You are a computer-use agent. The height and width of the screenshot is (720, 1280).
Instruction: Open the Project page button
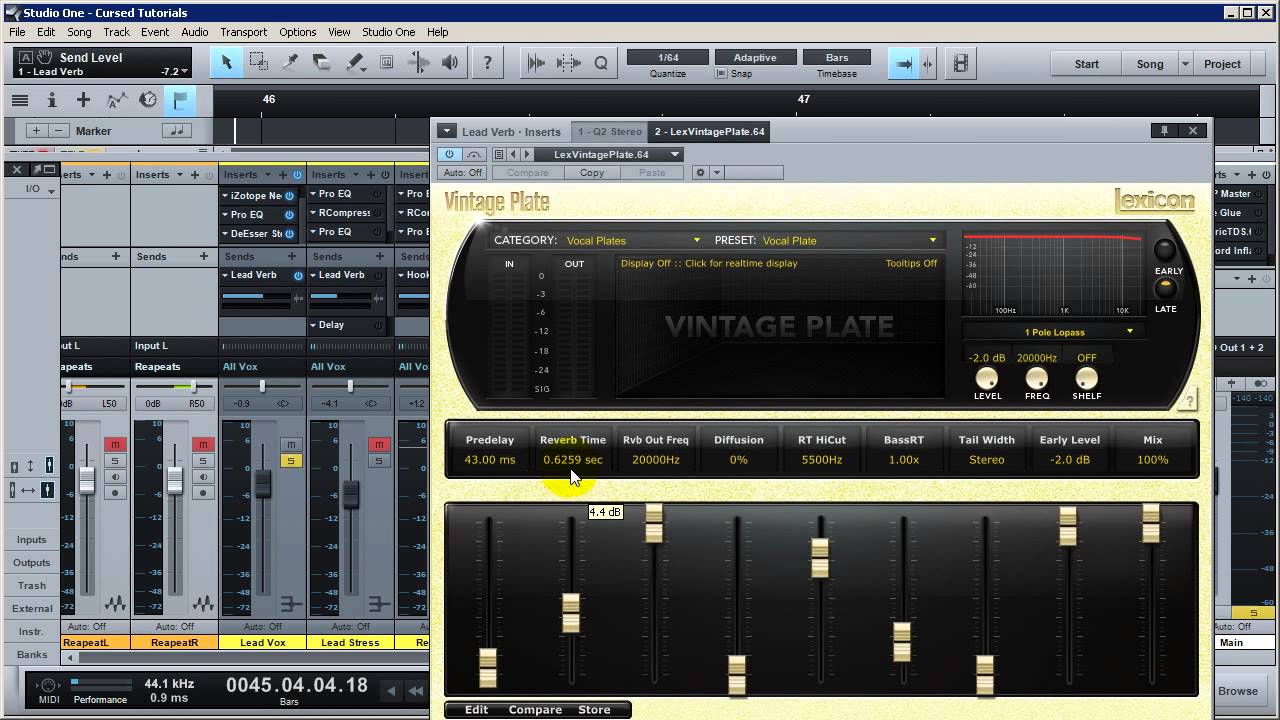pyautogui.click(x=1222, y=63)
